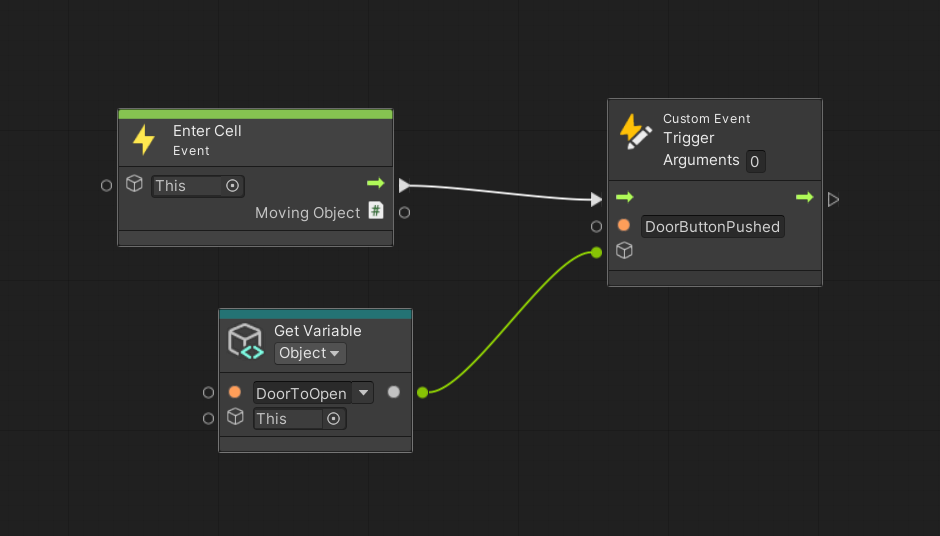
Task: Open object picker for This in Get Variable
Action: (x=334, y=419)
